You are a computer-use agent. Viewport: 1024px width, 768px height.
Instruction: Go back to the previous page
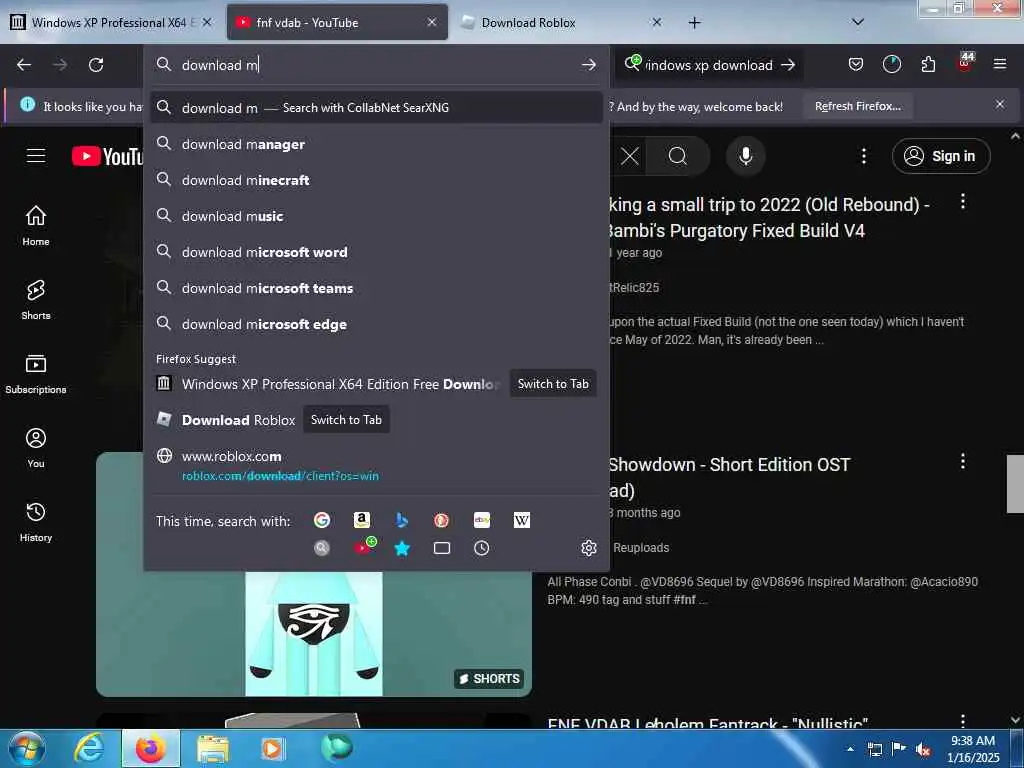tap(24, 65)
